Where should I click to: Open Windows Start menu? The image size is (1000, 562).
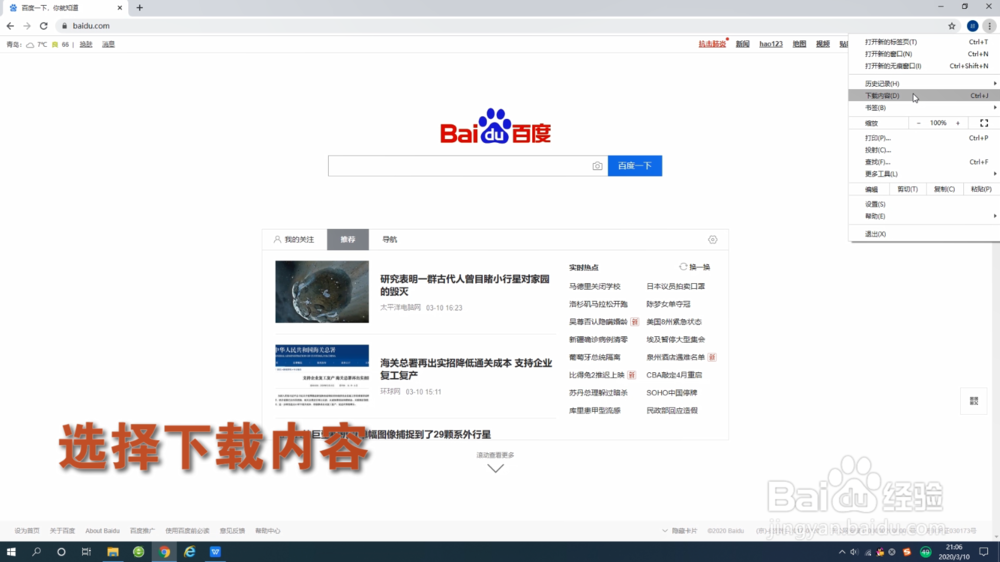[x=11, y=552]
